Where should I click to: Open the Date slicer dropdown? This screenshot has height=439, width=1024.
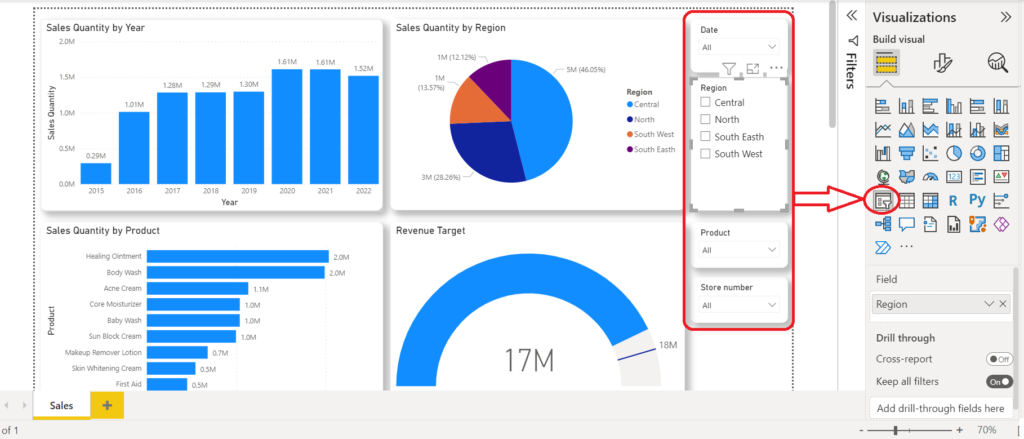[x=739, y=47]
